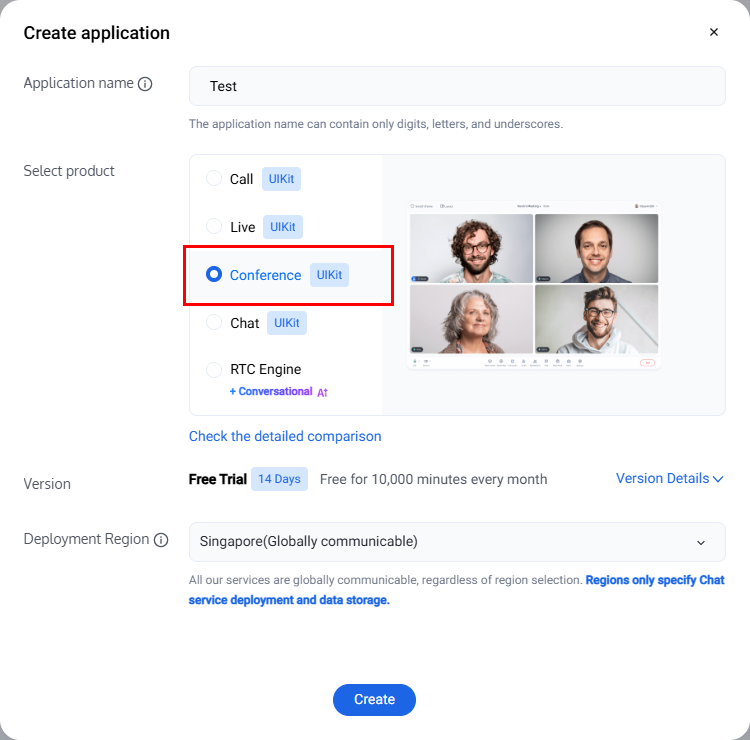This screenshot has width=750, height=740.
Task: Click the Conversational AI label under RTC Engine
Action: point(279,392)
